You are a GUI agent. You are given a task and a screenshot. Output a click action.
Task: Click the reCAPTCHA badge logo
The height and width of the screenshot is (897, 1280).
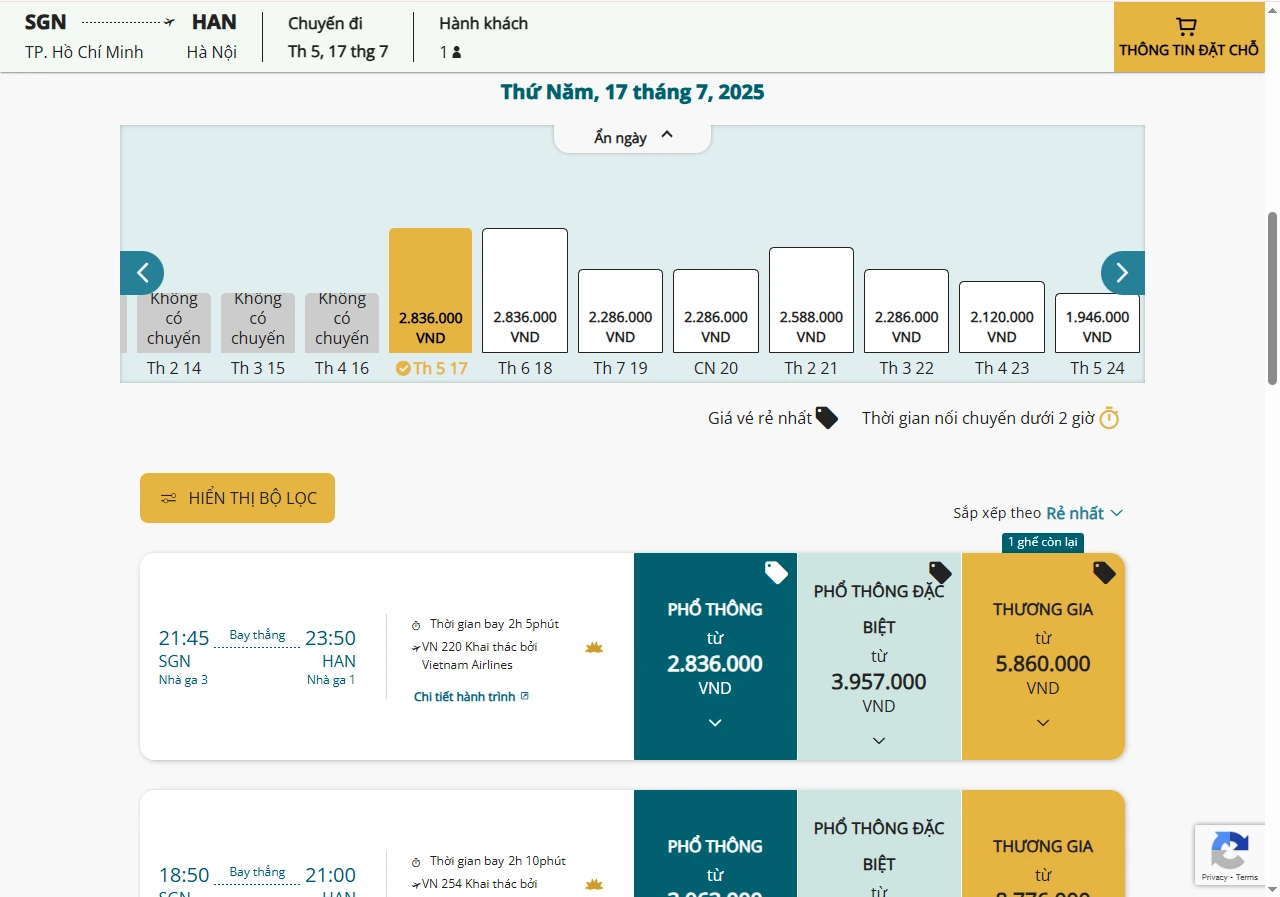pos(1229,851)
